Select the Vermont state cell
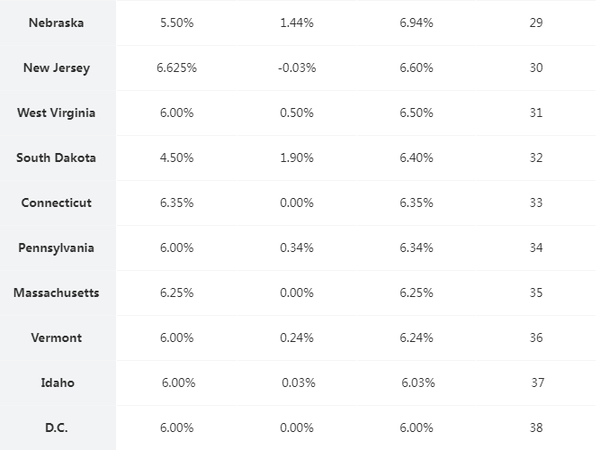 click(x=56, y=337)
